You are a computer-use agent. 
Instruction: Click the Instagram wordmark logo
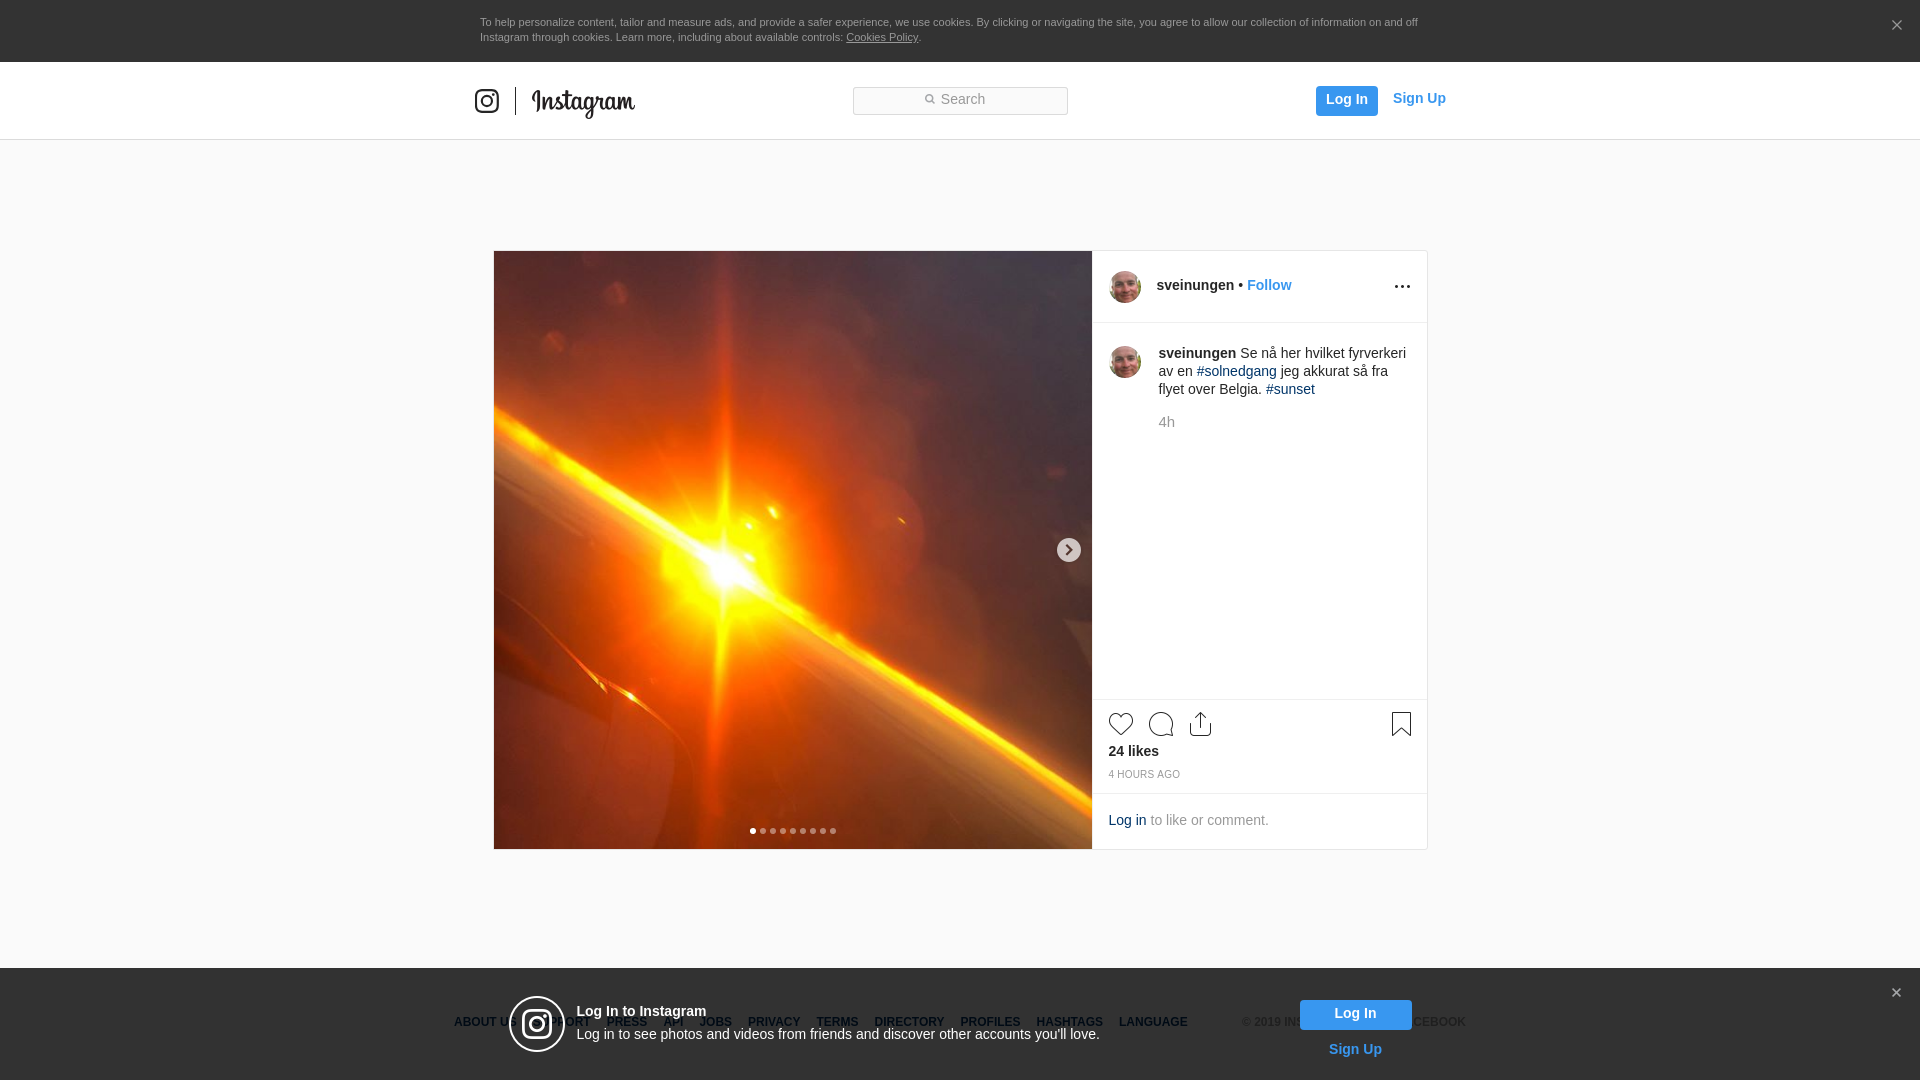[x=583, y=102]
